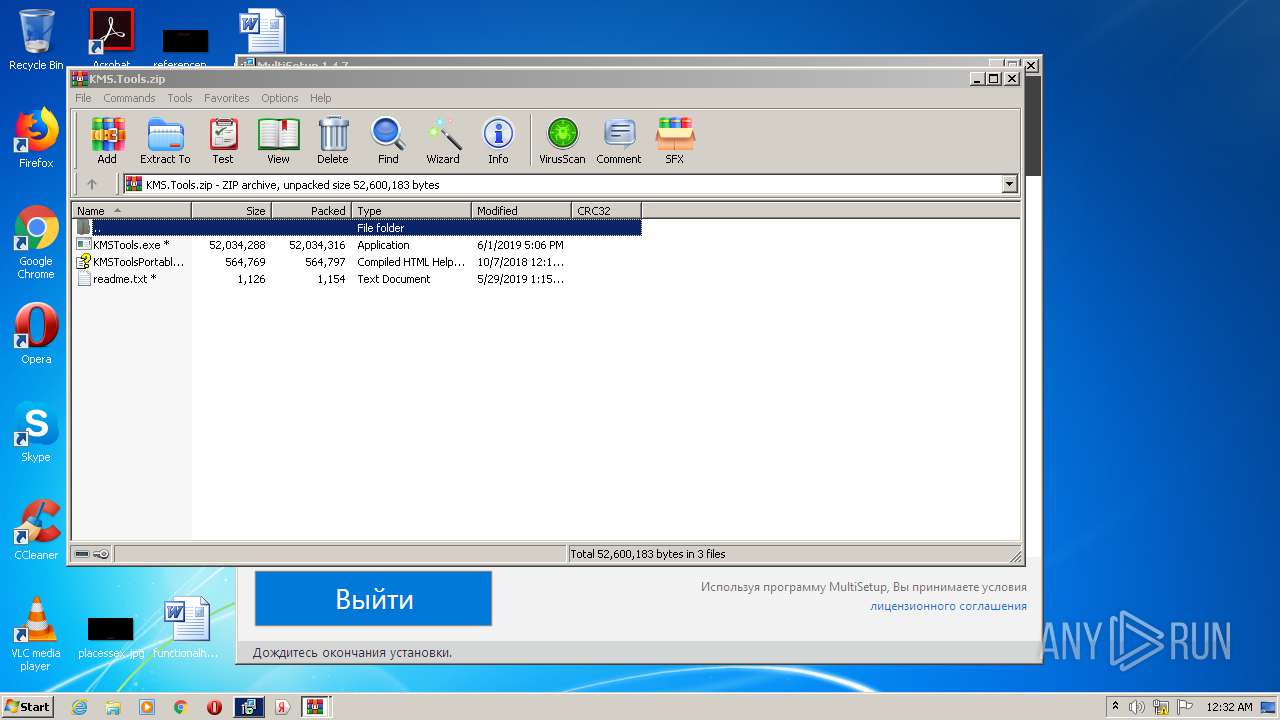1280x720 pixels.
Task: Open Google Chrome desktop shortcut
Action: tap(36, 242)
